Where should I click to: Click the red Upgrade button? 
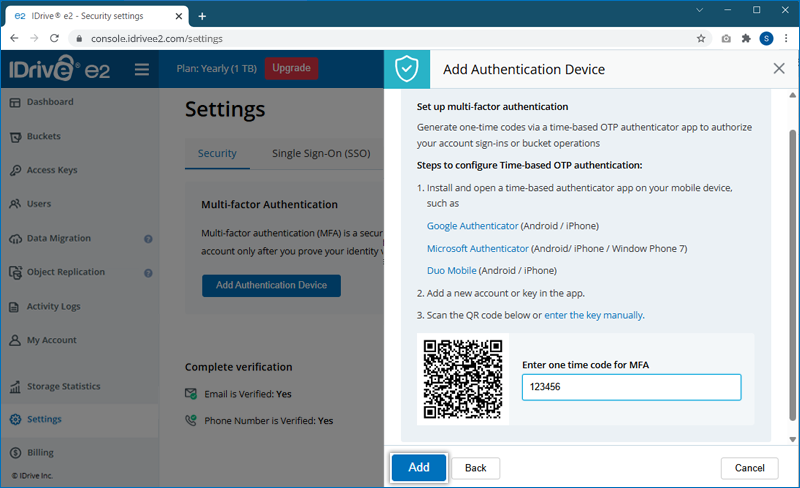point(291,69)
